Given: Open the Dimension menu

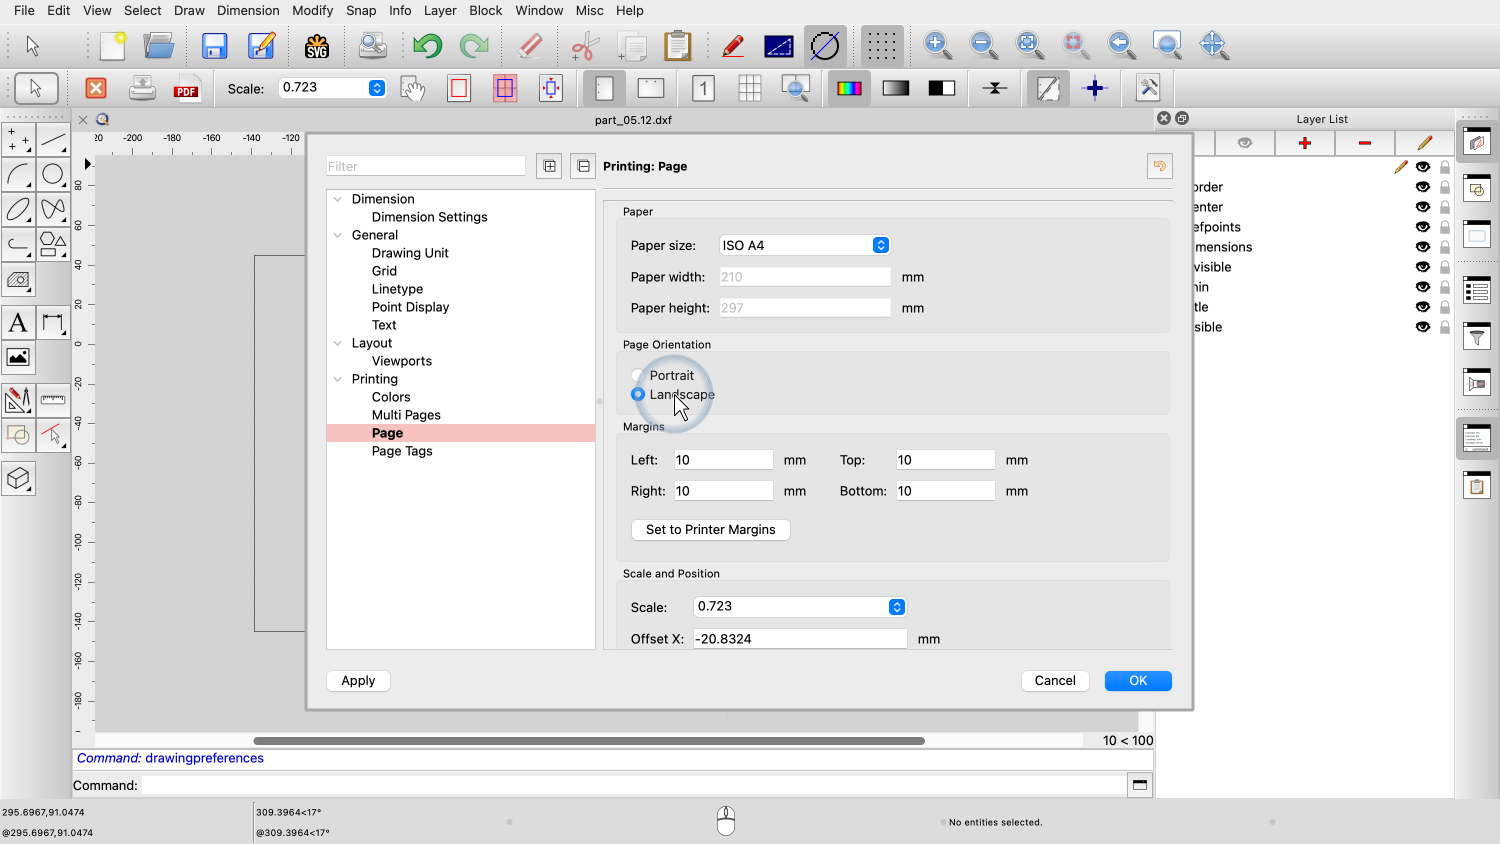Looking at the screenshot, I should click(x=248, y=10).
